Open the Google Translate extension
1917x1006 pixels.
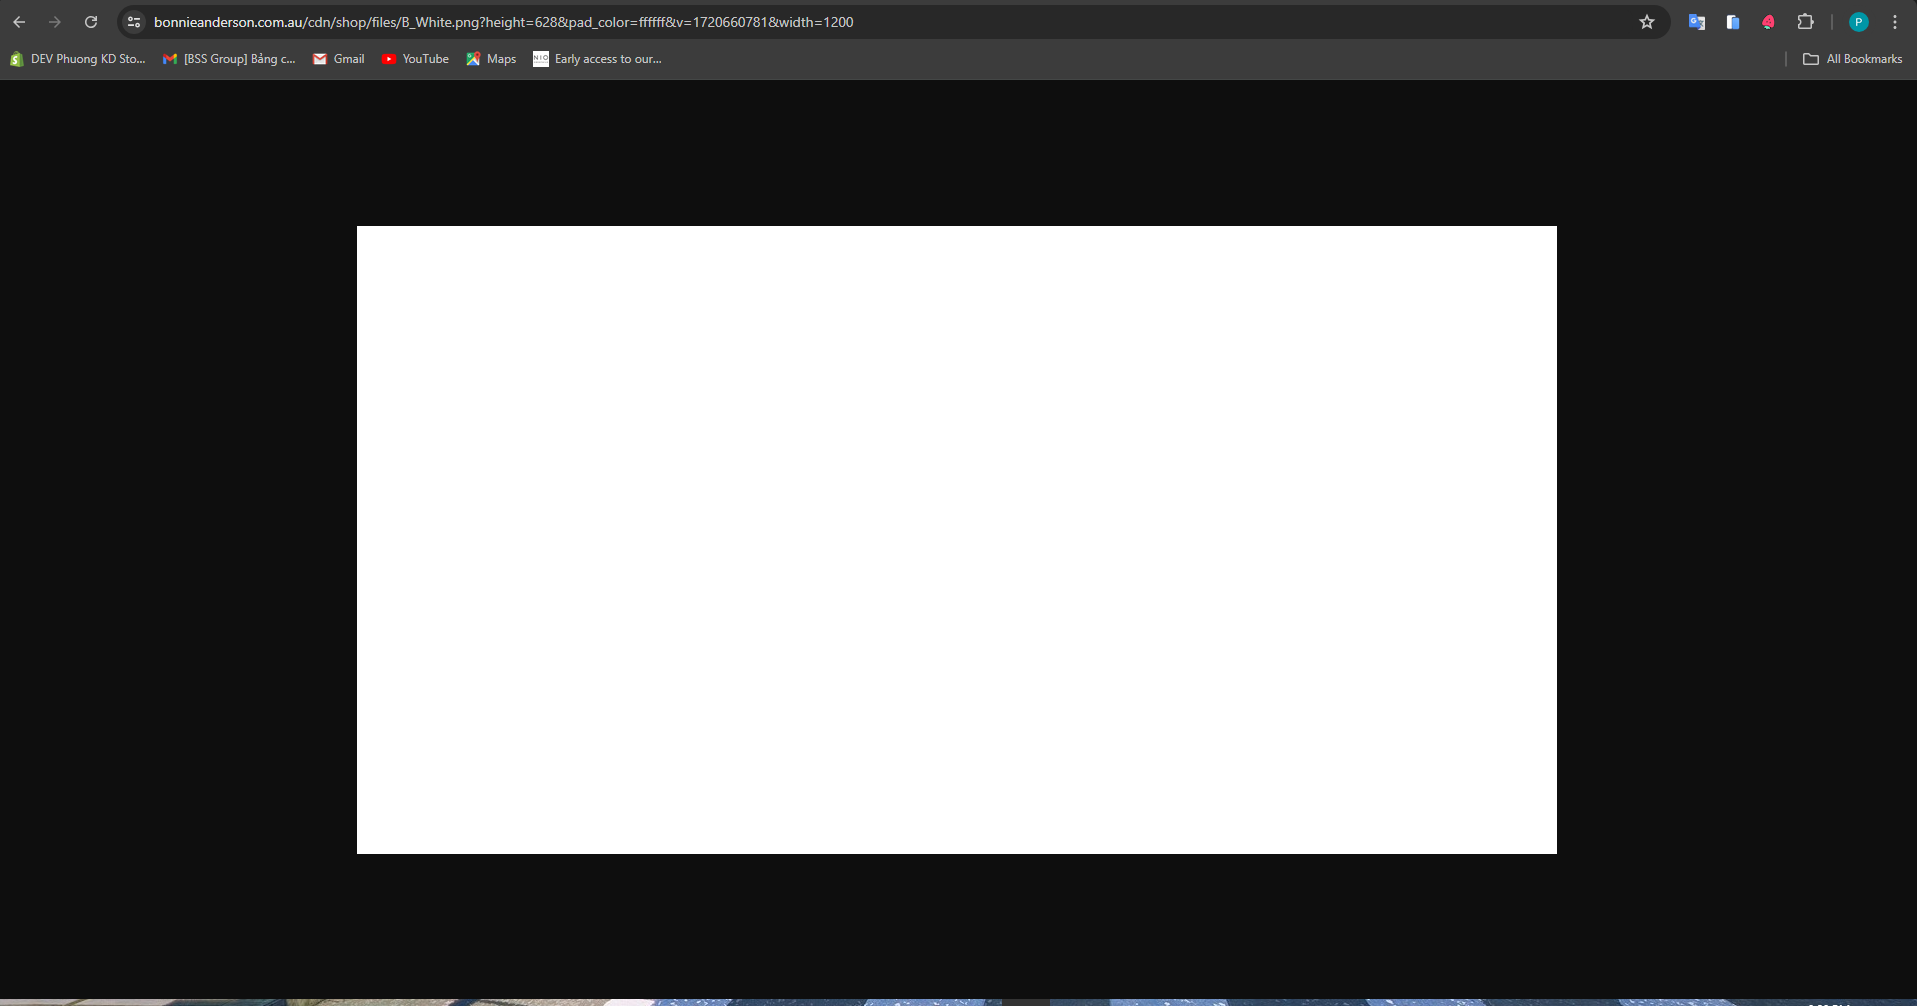coord(1697,22)
